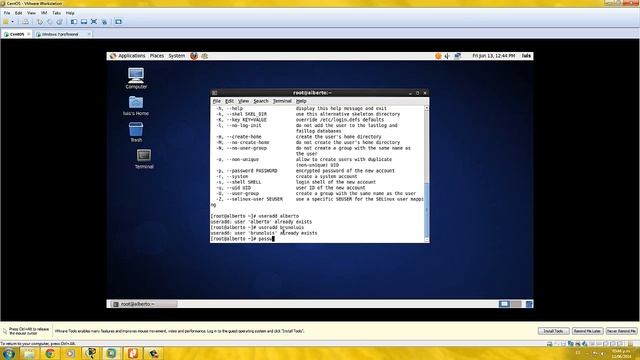640x360 pixels.
Task: Open the VMware Edit menu
Action: point(19,13)
